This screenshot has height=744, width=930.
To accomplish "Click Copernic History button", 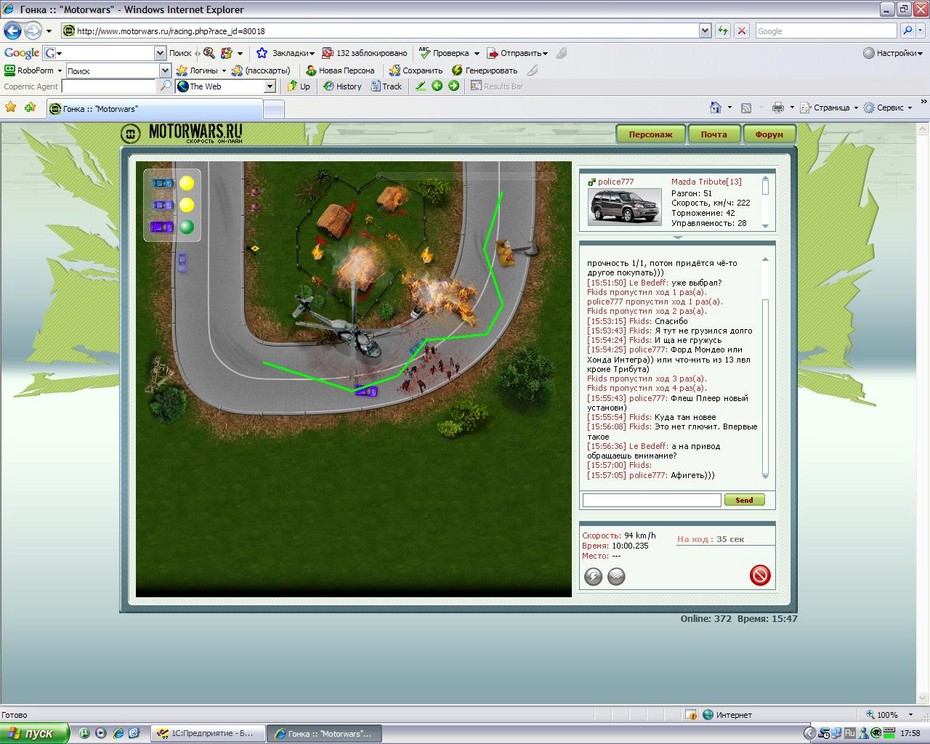I will (x=342, y=86).
